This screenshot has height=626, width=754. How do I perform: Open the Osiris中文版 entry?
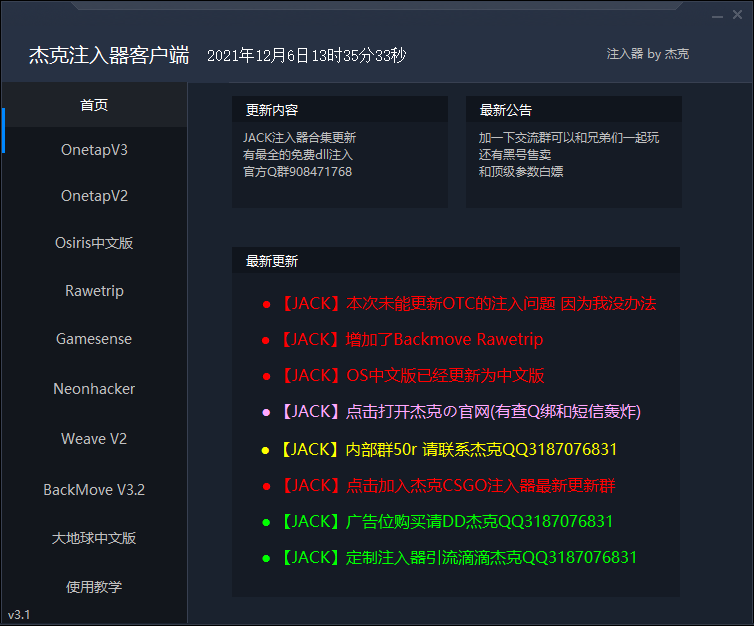pyautogui.click(x=94, y=243)
